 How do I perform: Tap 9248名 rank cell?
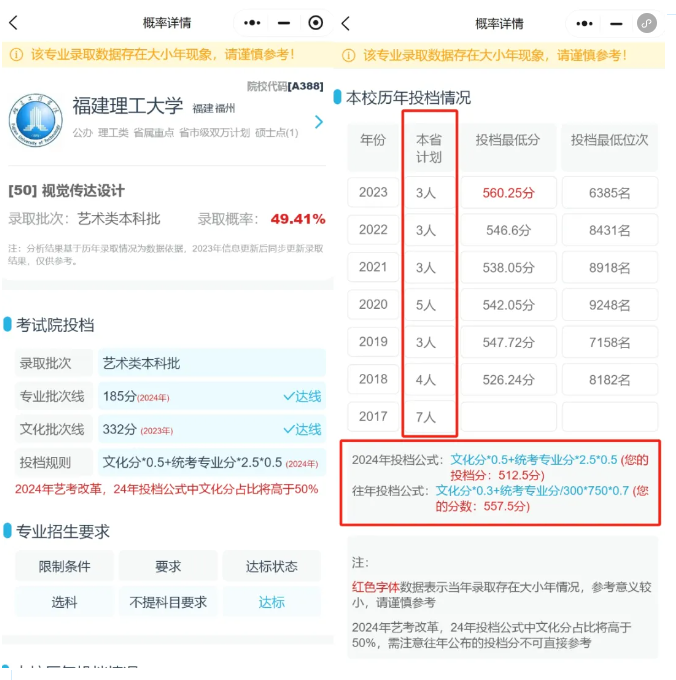[x=610, y=304]
